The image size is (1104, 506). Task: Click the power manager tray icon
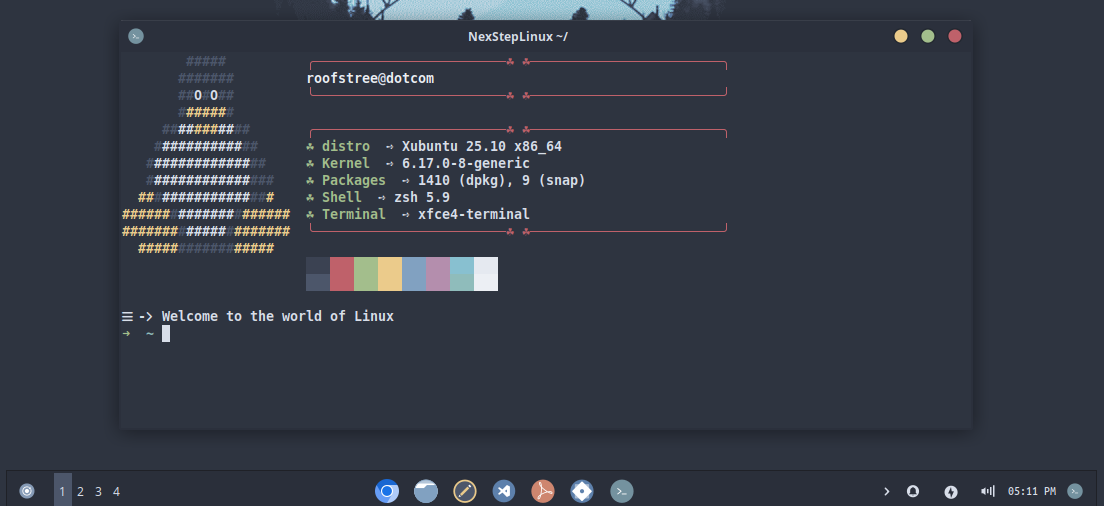[951, 491]
